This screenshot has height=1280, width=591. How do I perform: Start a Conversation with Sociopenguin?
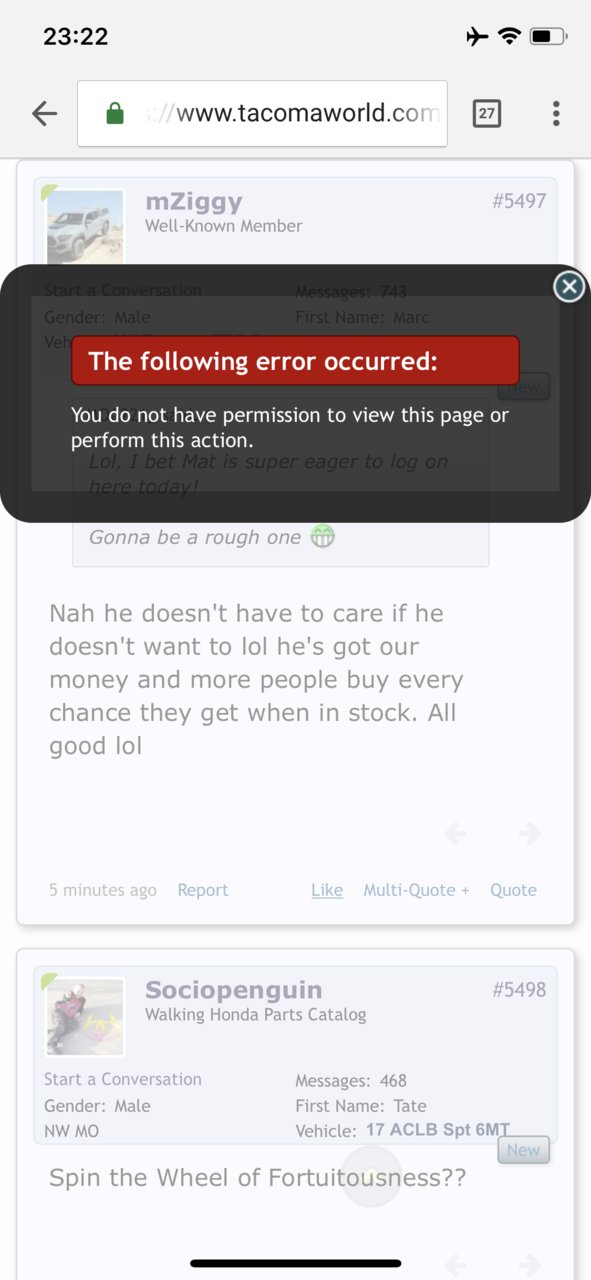[x=123, y=1079]
